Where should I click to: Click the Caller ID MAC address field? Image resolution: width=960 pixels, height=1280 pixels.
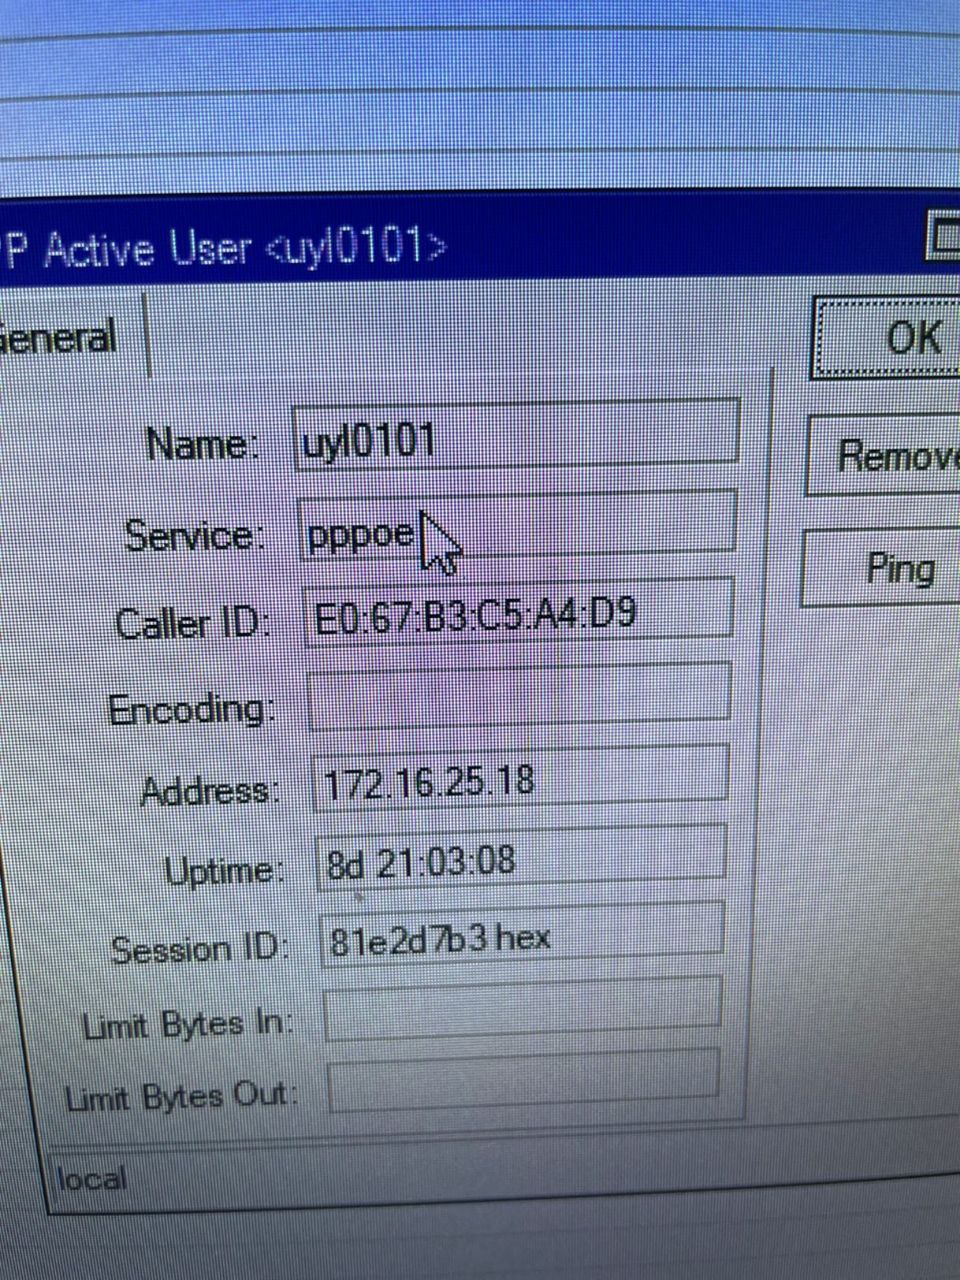pos(517,611)
